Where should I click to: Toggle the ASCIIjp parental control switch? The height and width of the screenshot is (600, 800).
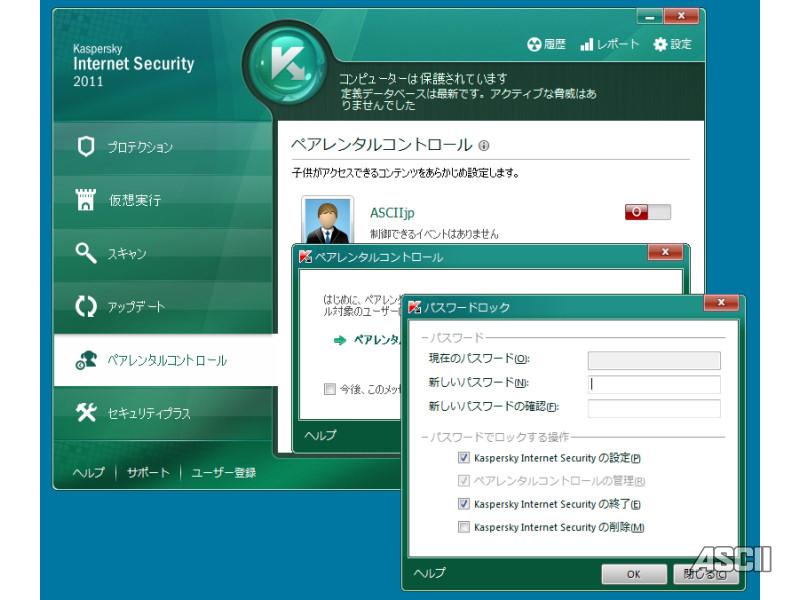647,212
